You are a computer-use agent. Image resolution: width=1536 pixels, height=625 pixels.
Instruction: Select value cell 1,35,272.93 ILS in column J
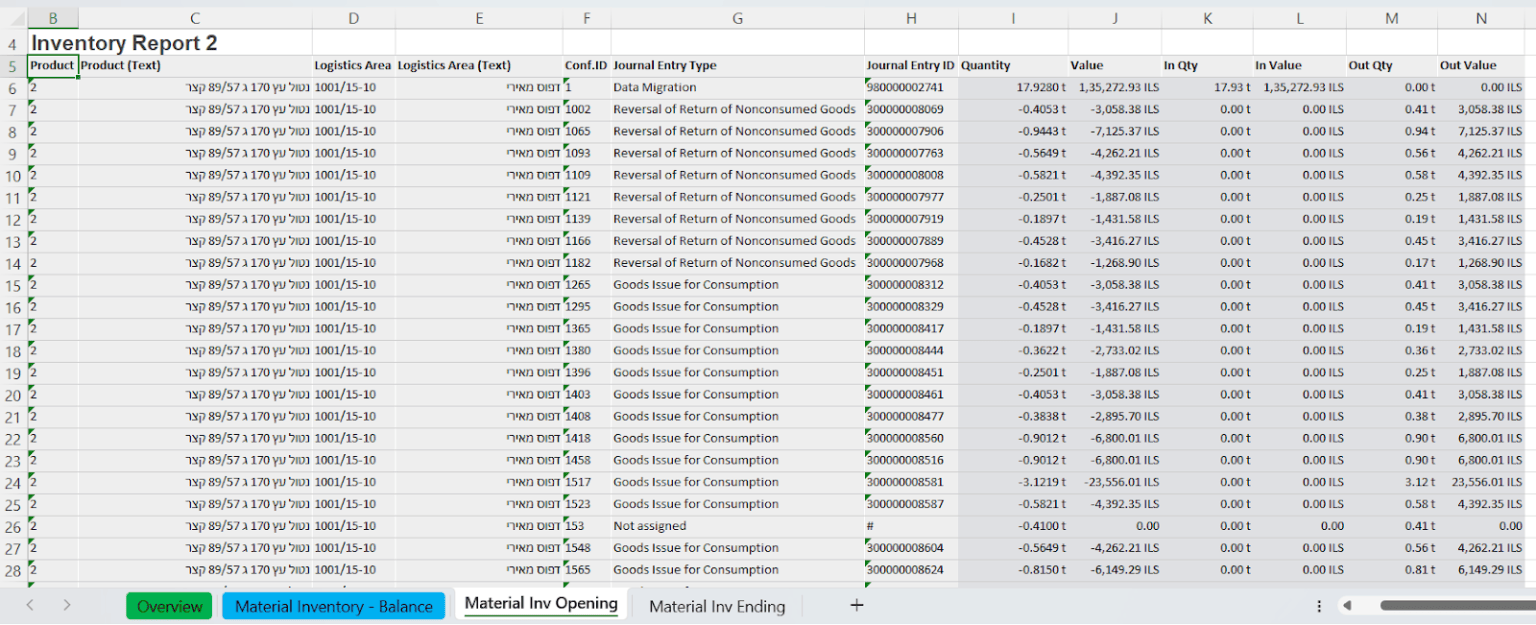tap(1115, 88)
